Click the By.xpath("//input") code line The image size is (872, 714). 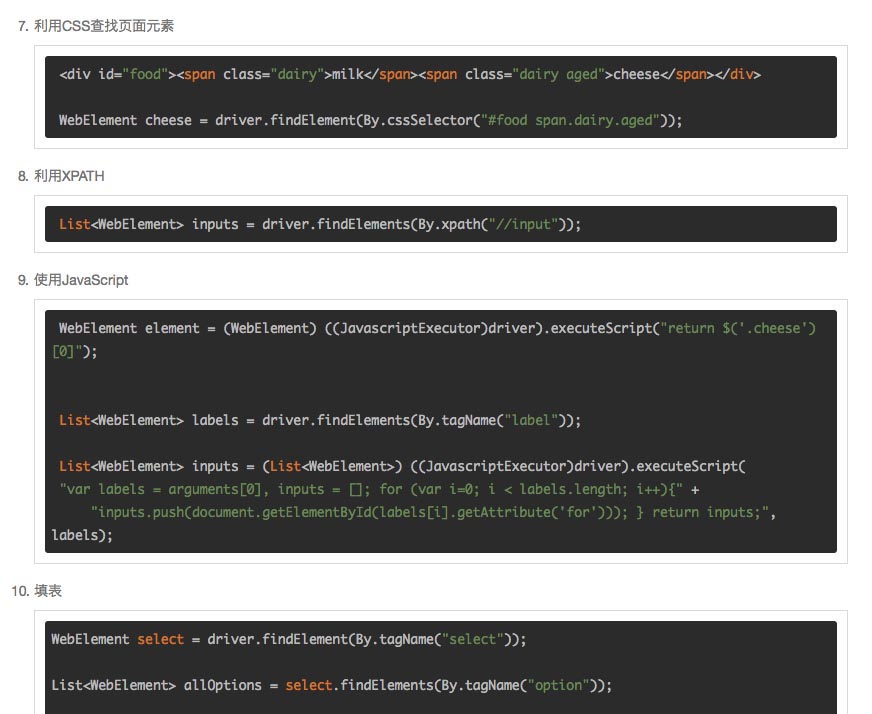(320, 224)
